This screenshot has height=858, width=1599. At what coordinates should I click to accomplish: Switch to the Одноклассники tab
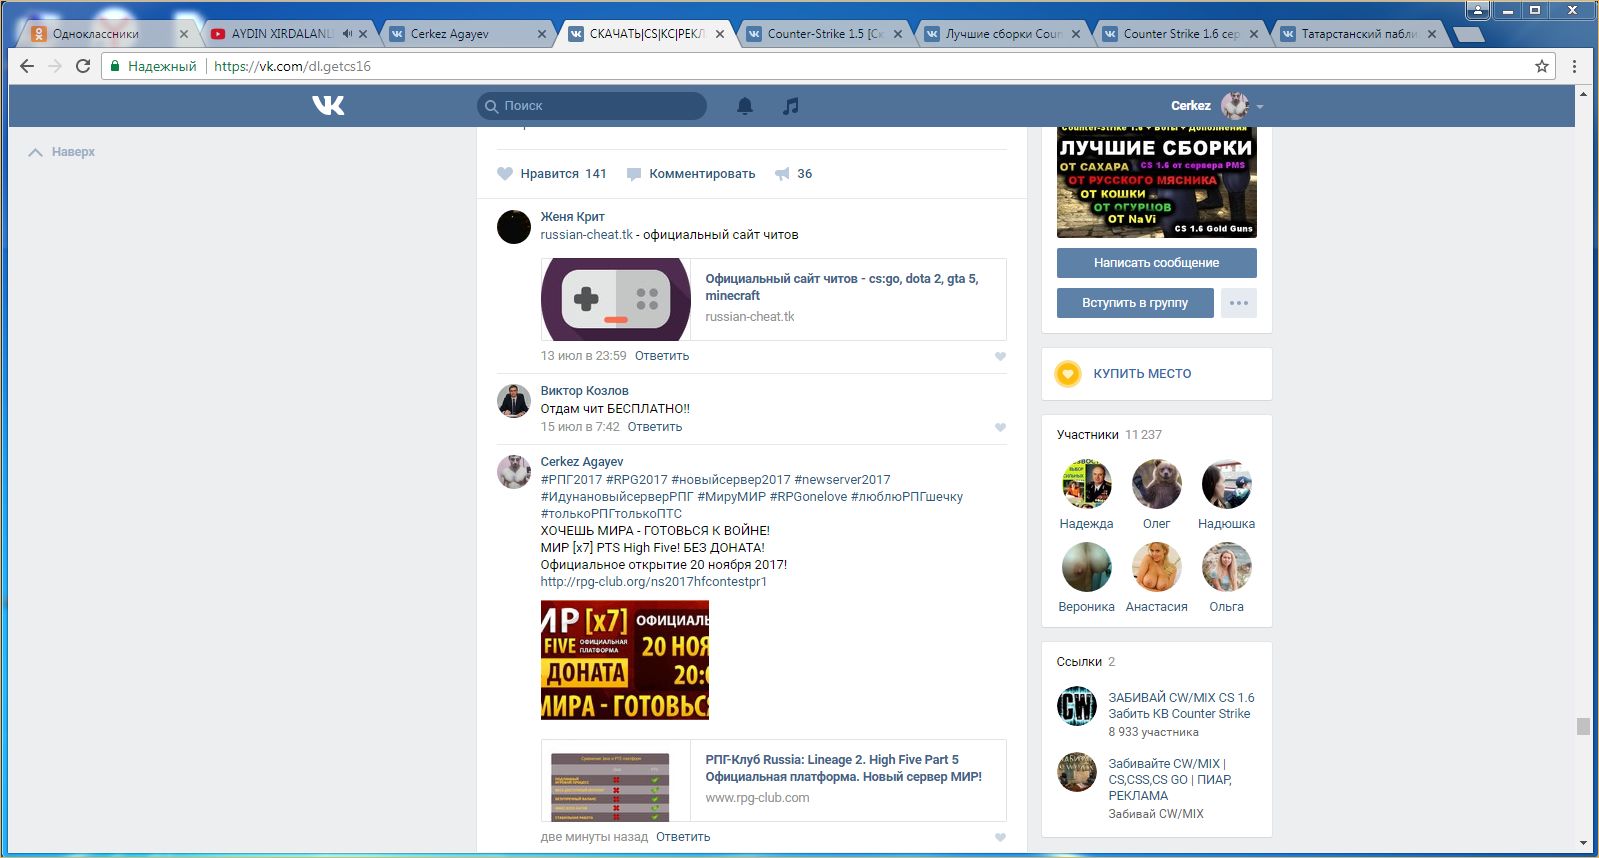[96, 34]
